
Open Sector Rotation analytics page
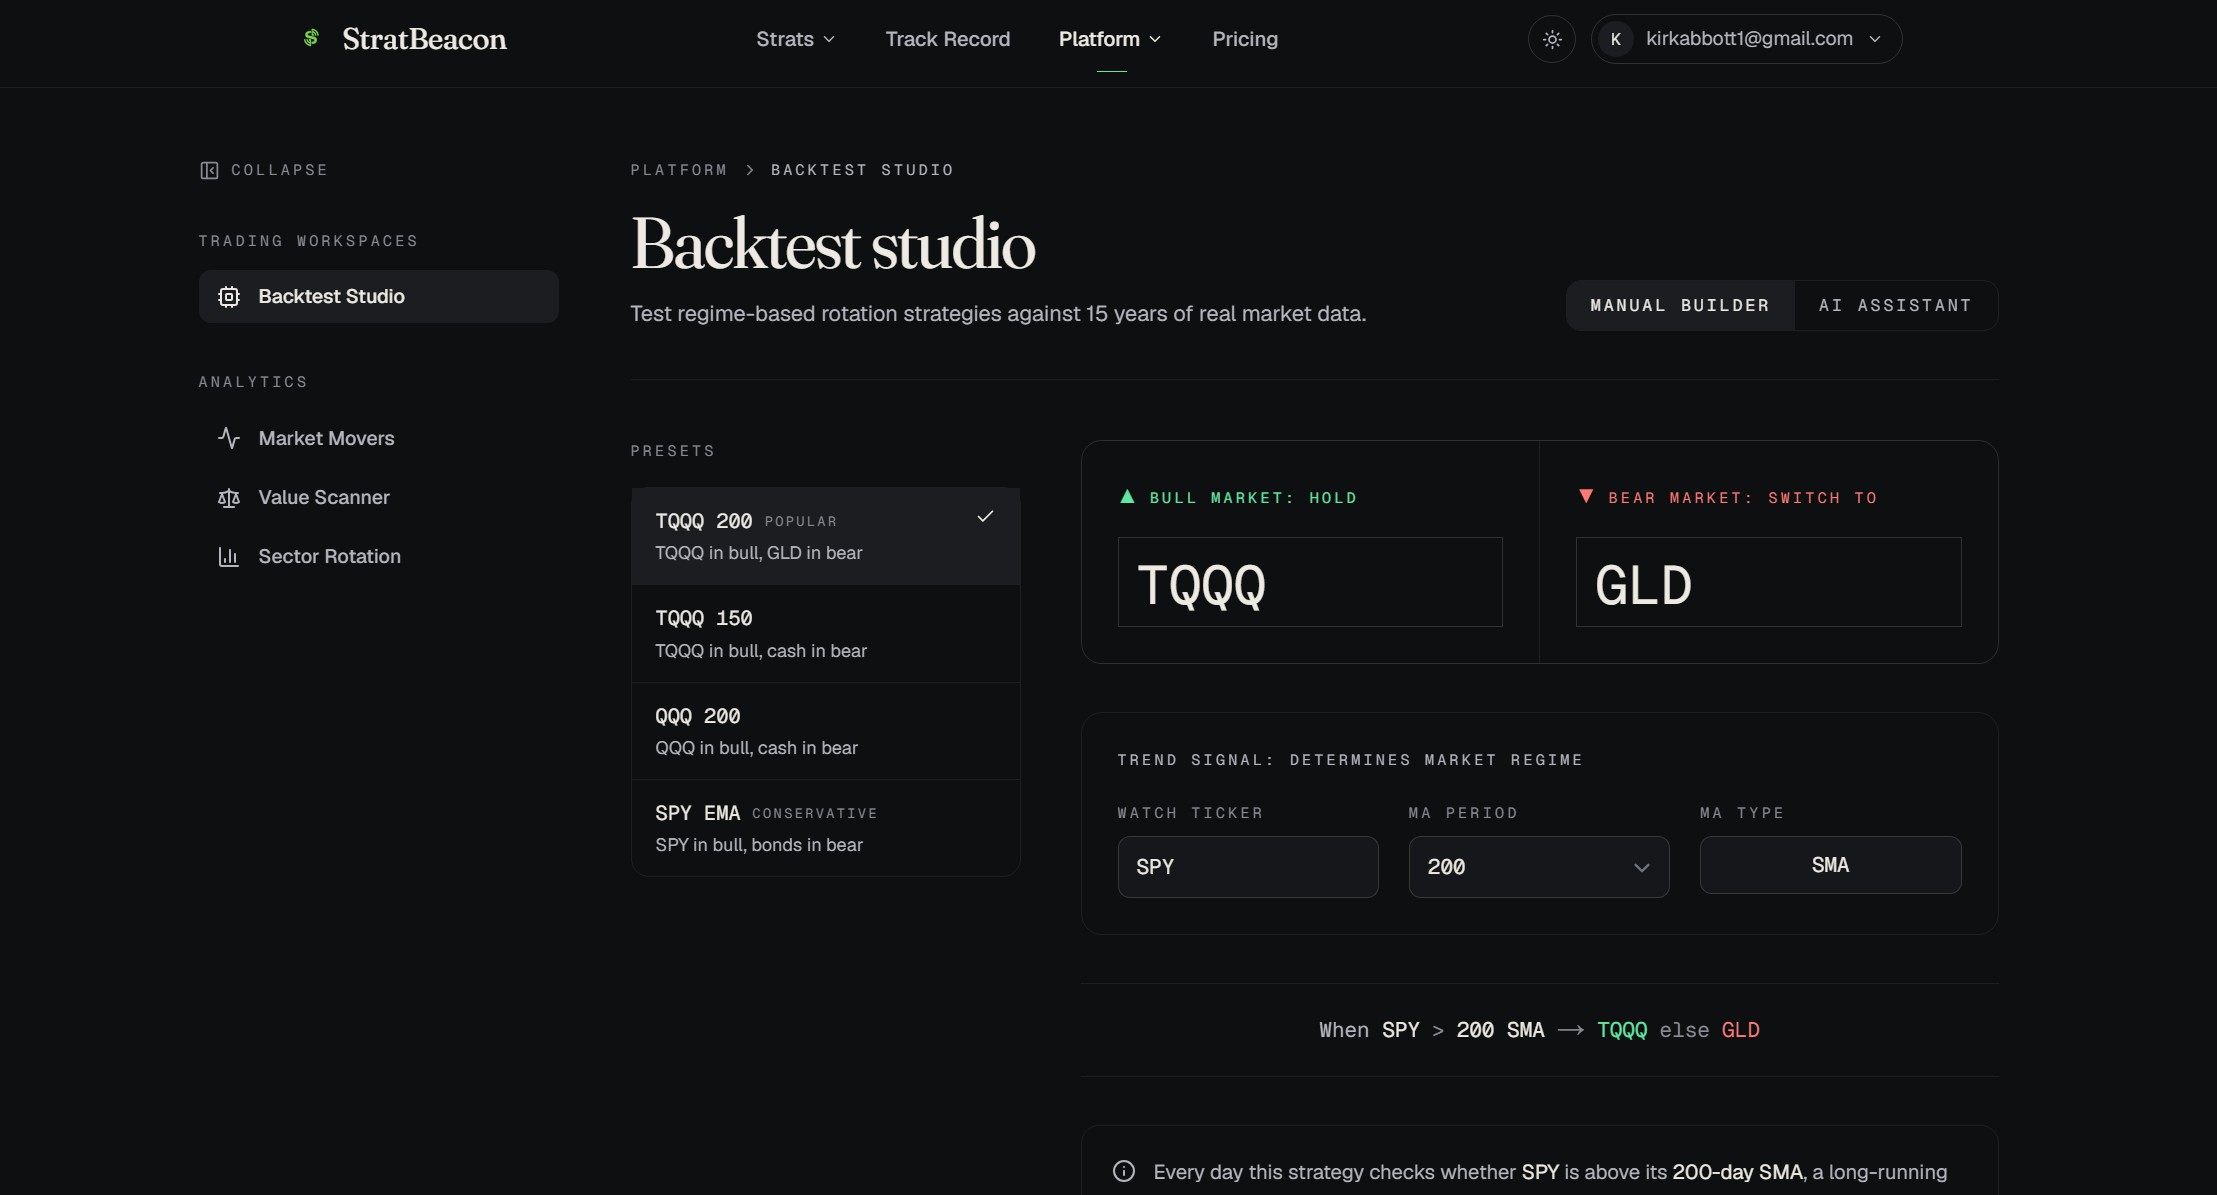tap(379, 556)
